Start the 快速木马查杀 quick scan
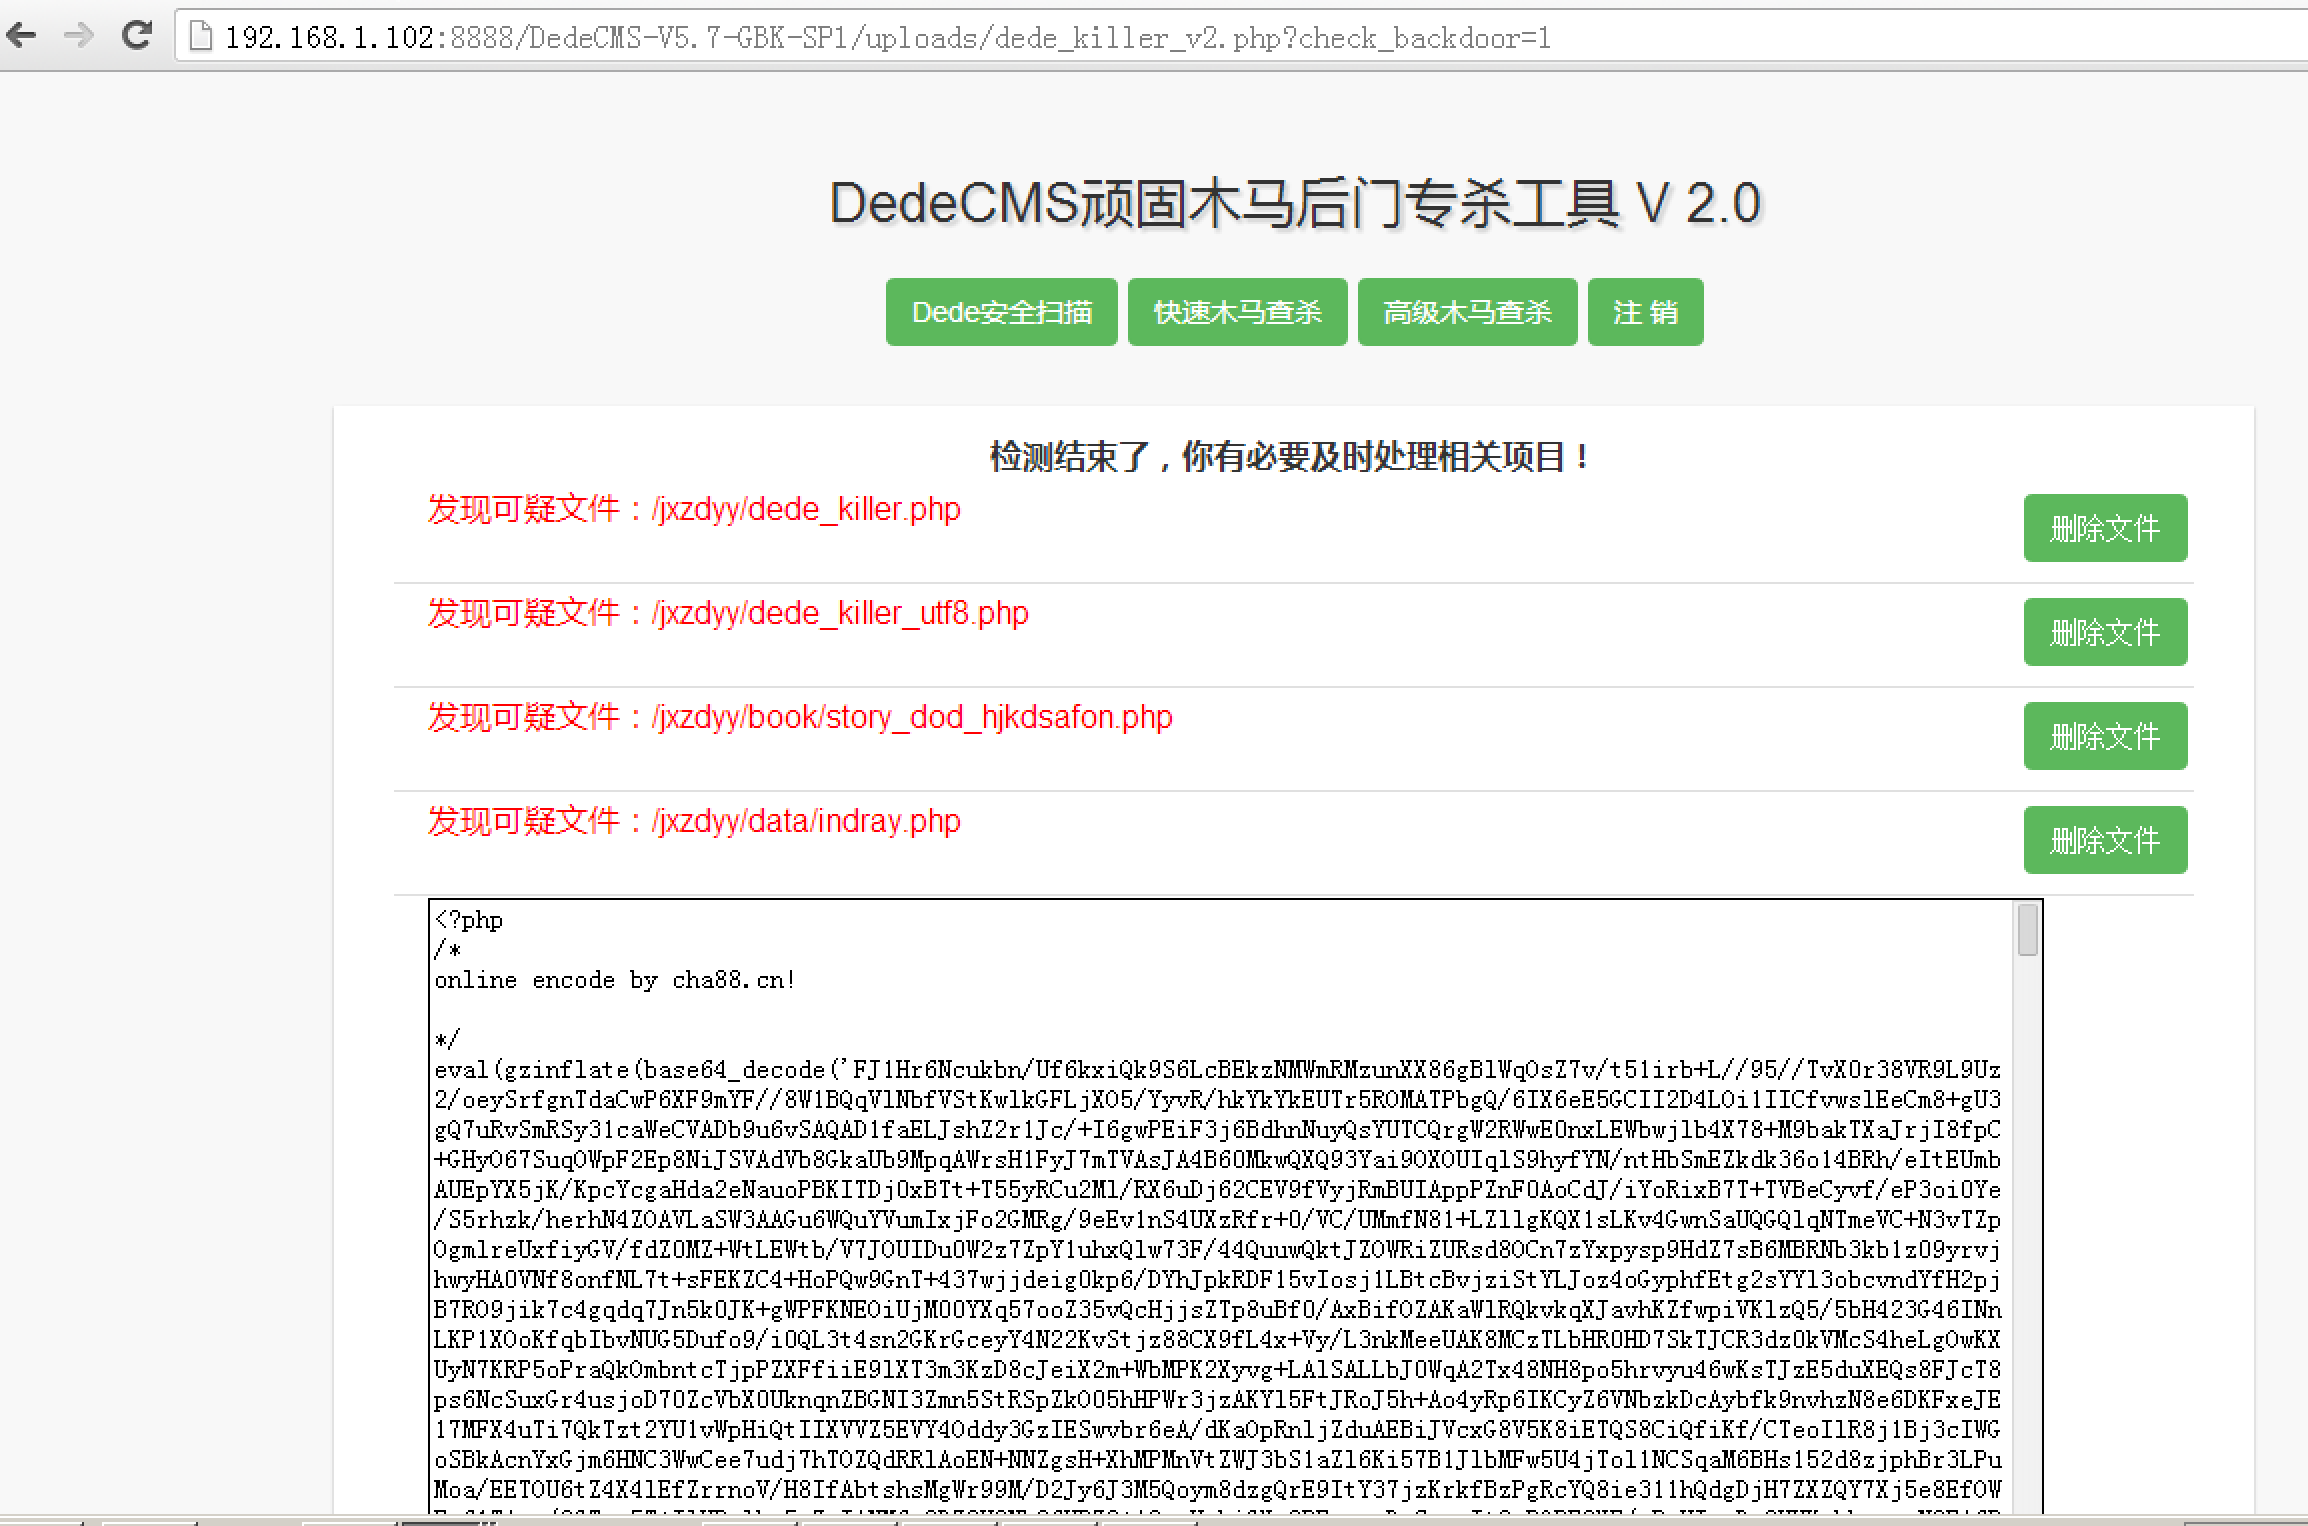This screenshot has width=2308, height=1526. (1237, 312)
